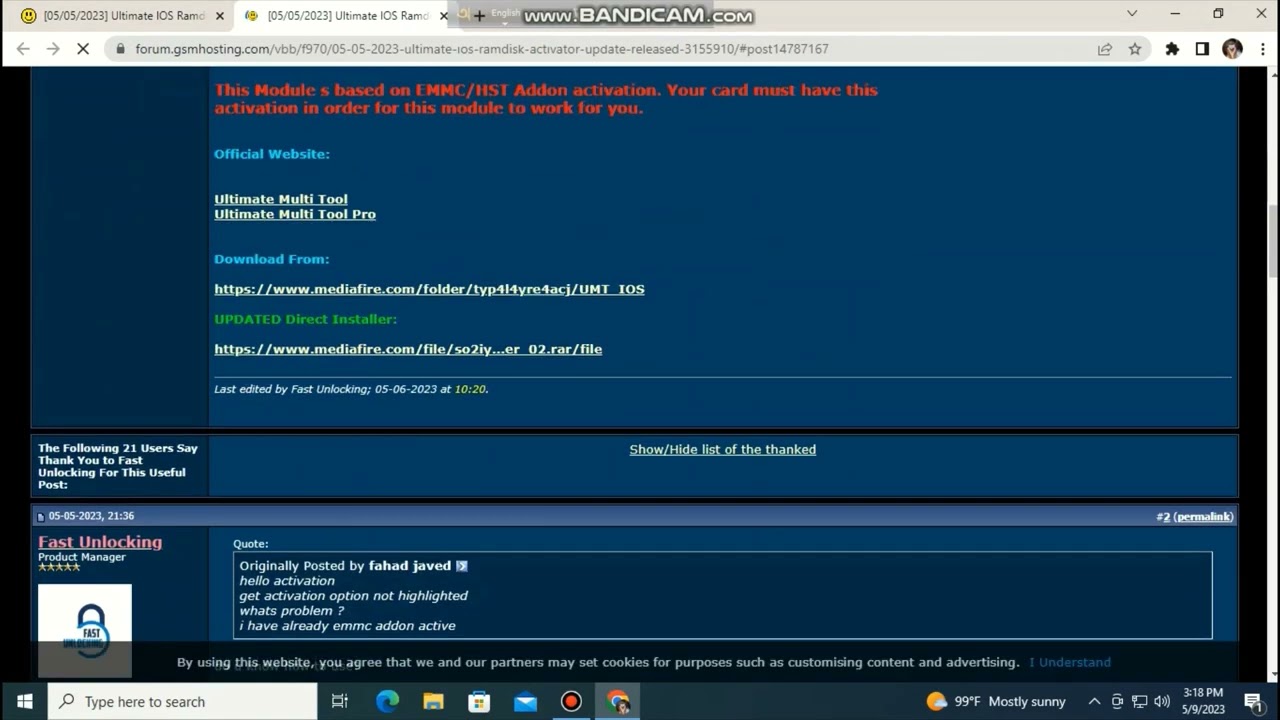Click quoted text 'hello activation'

[287, 581]
